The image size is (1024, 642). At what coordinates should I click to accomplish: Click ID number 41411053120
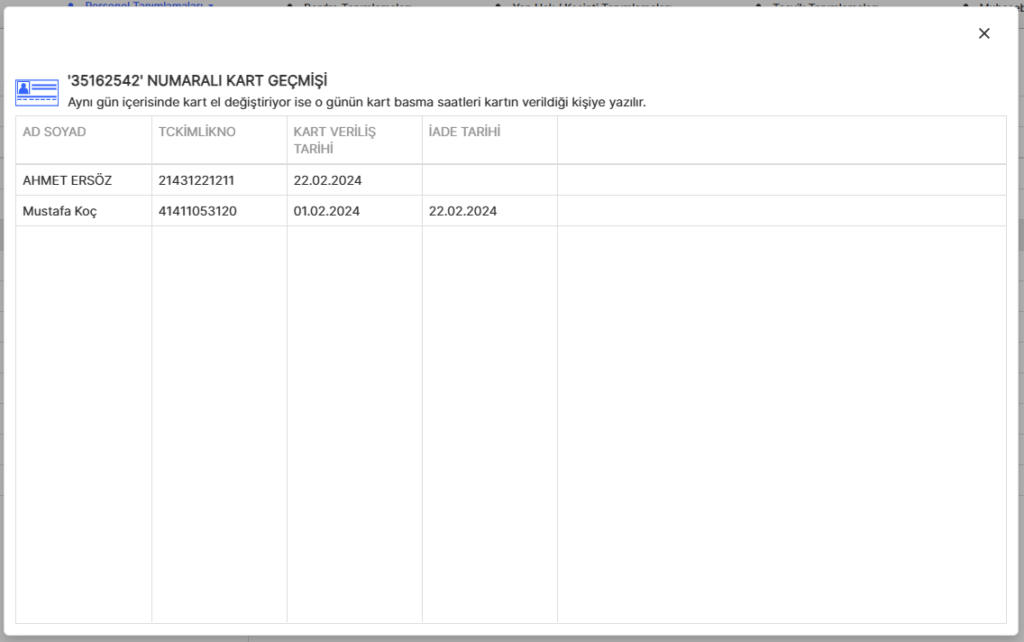pyautogui.click(x=197, y=211)
